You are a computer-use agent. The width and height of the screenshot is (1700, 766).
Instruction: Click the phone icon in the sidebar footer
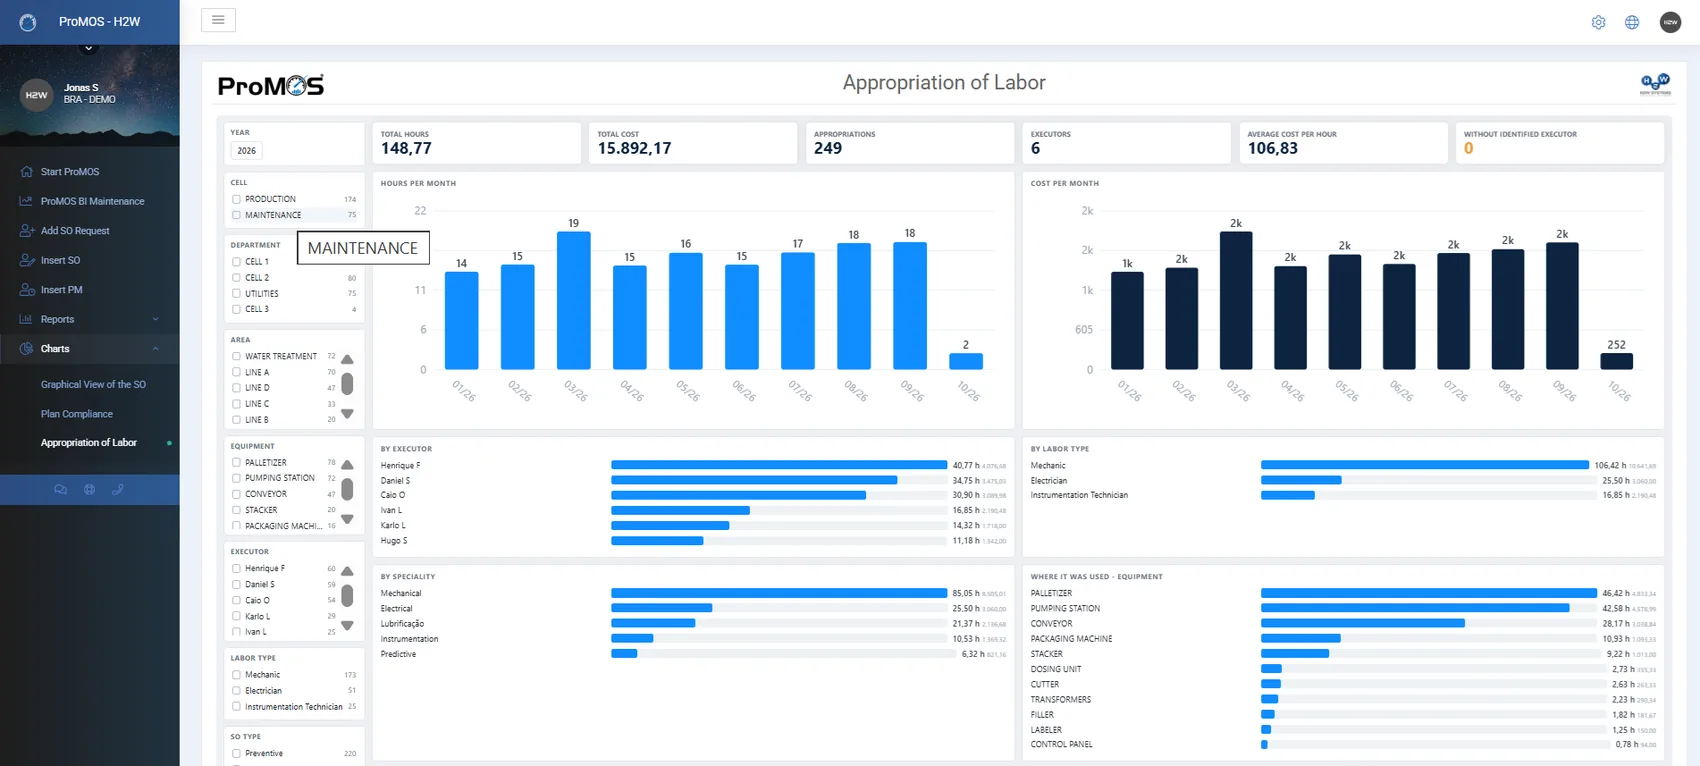[x=117, y=489]
